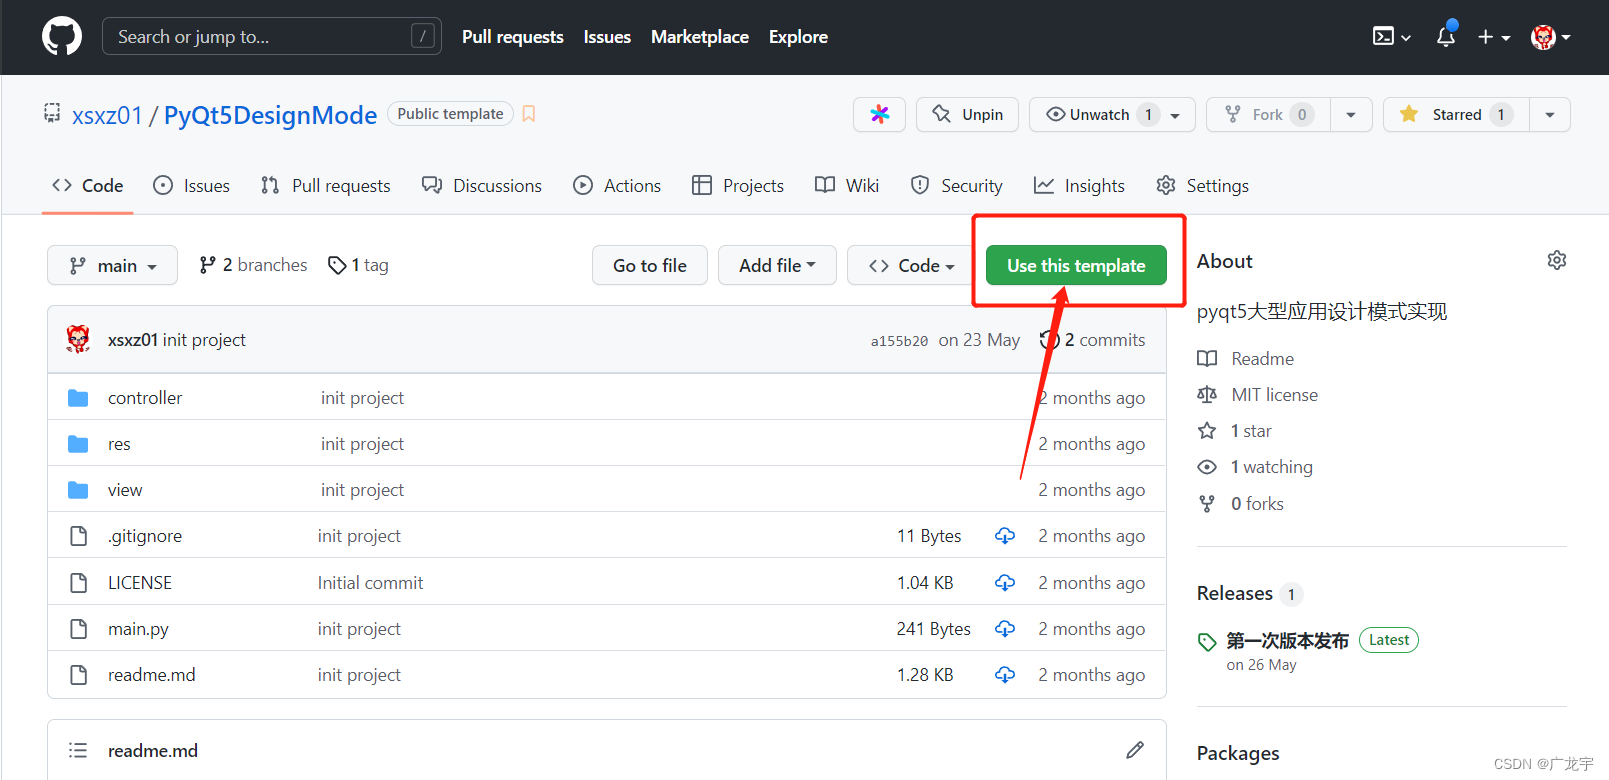Open the LICENSE file
The width and height of the screenshot is (1609, 780).
point(140,582)
